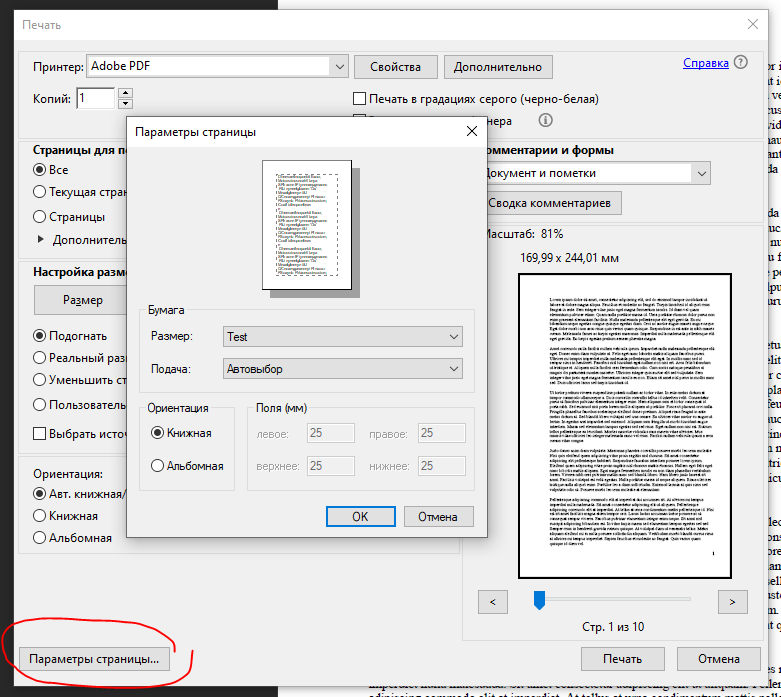Click the Дополнительно button
This screenshot has width=781, height=697.
498,67
